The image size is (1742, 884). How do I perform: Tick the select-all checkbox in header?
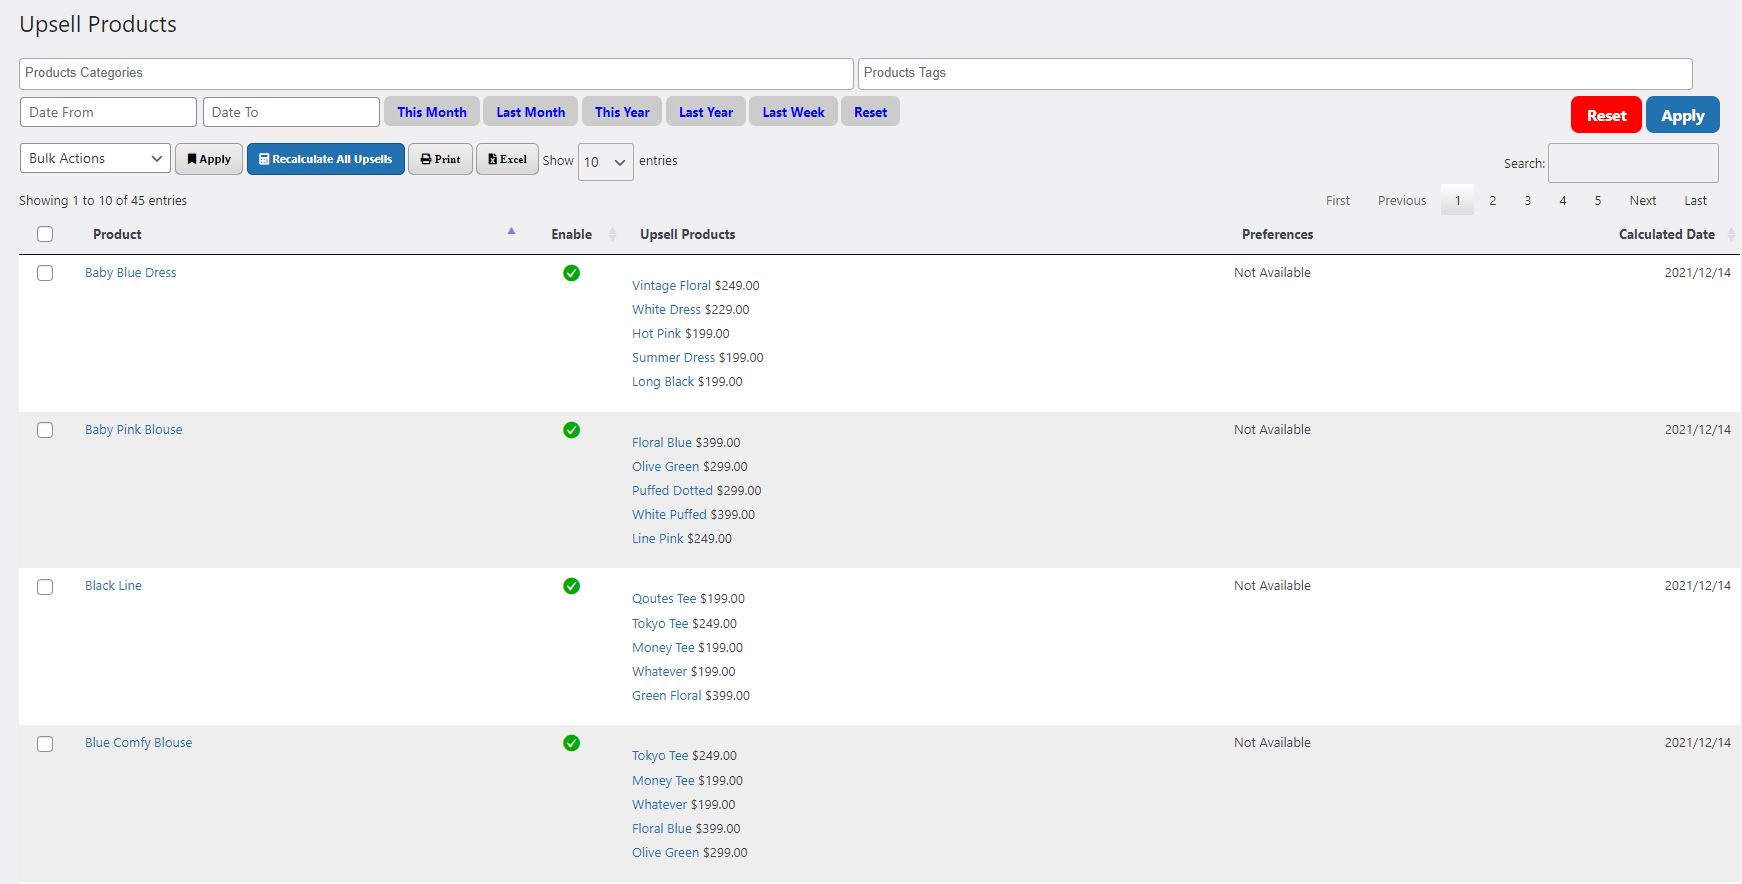click(45, 234)
